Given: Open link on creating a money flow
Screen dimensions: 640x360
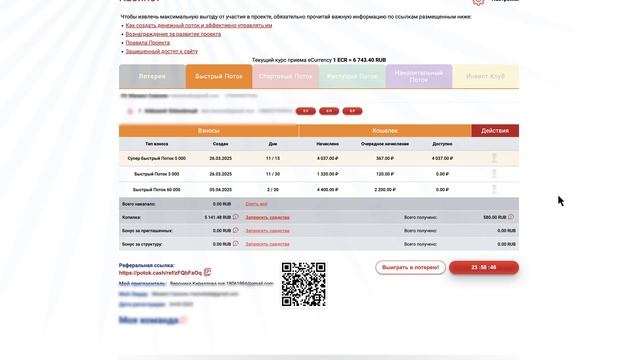Looking at the screenshot, I should (x=199, y=25).
